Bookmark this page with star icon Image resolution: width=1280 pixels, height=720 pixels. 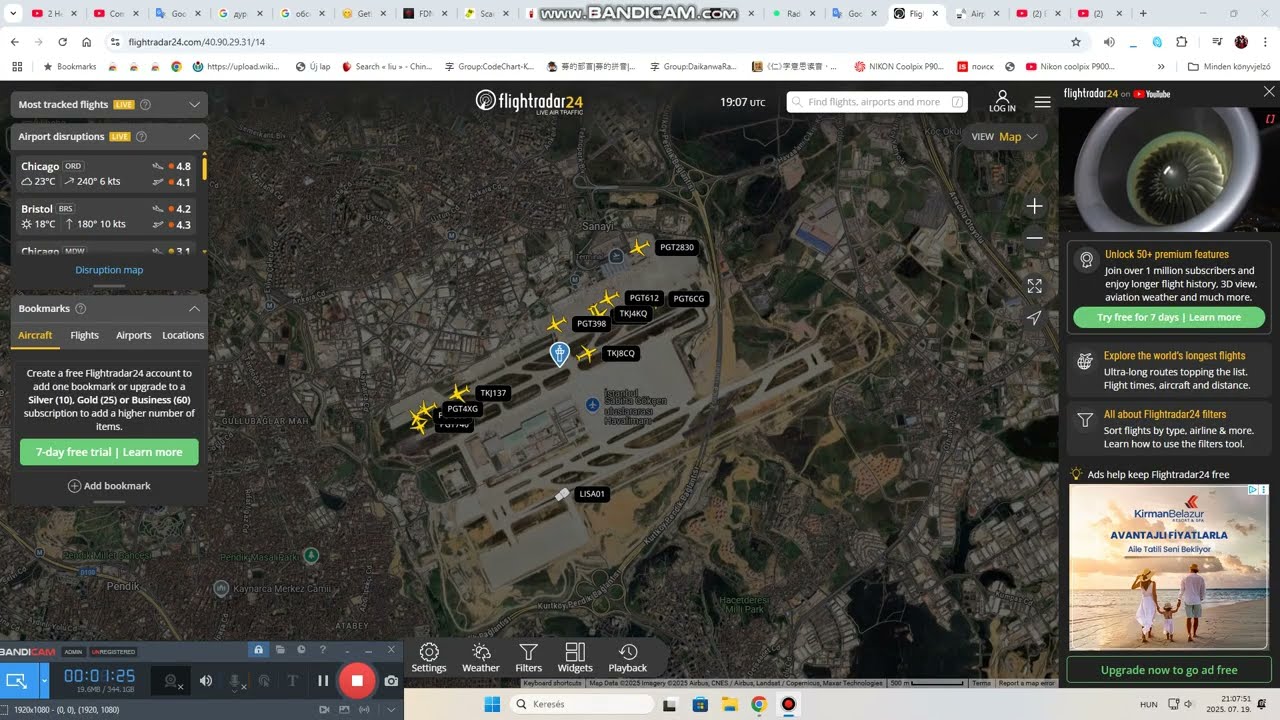1076,42
